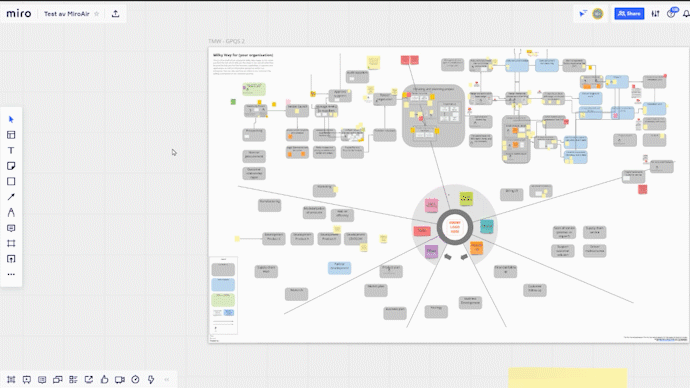Open board title Test av MiroAir
690x388 pixels.
coord(66,14)
